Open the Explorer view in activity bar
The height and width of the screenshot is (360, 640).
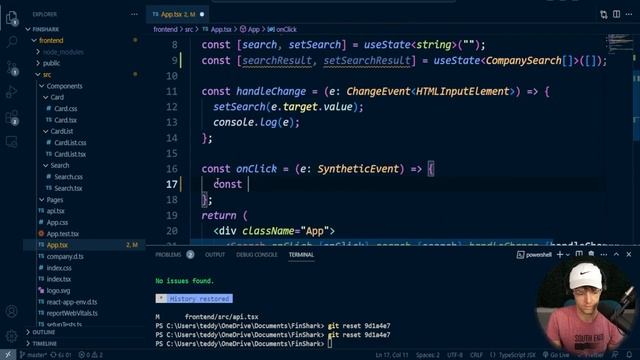point(11,18)
